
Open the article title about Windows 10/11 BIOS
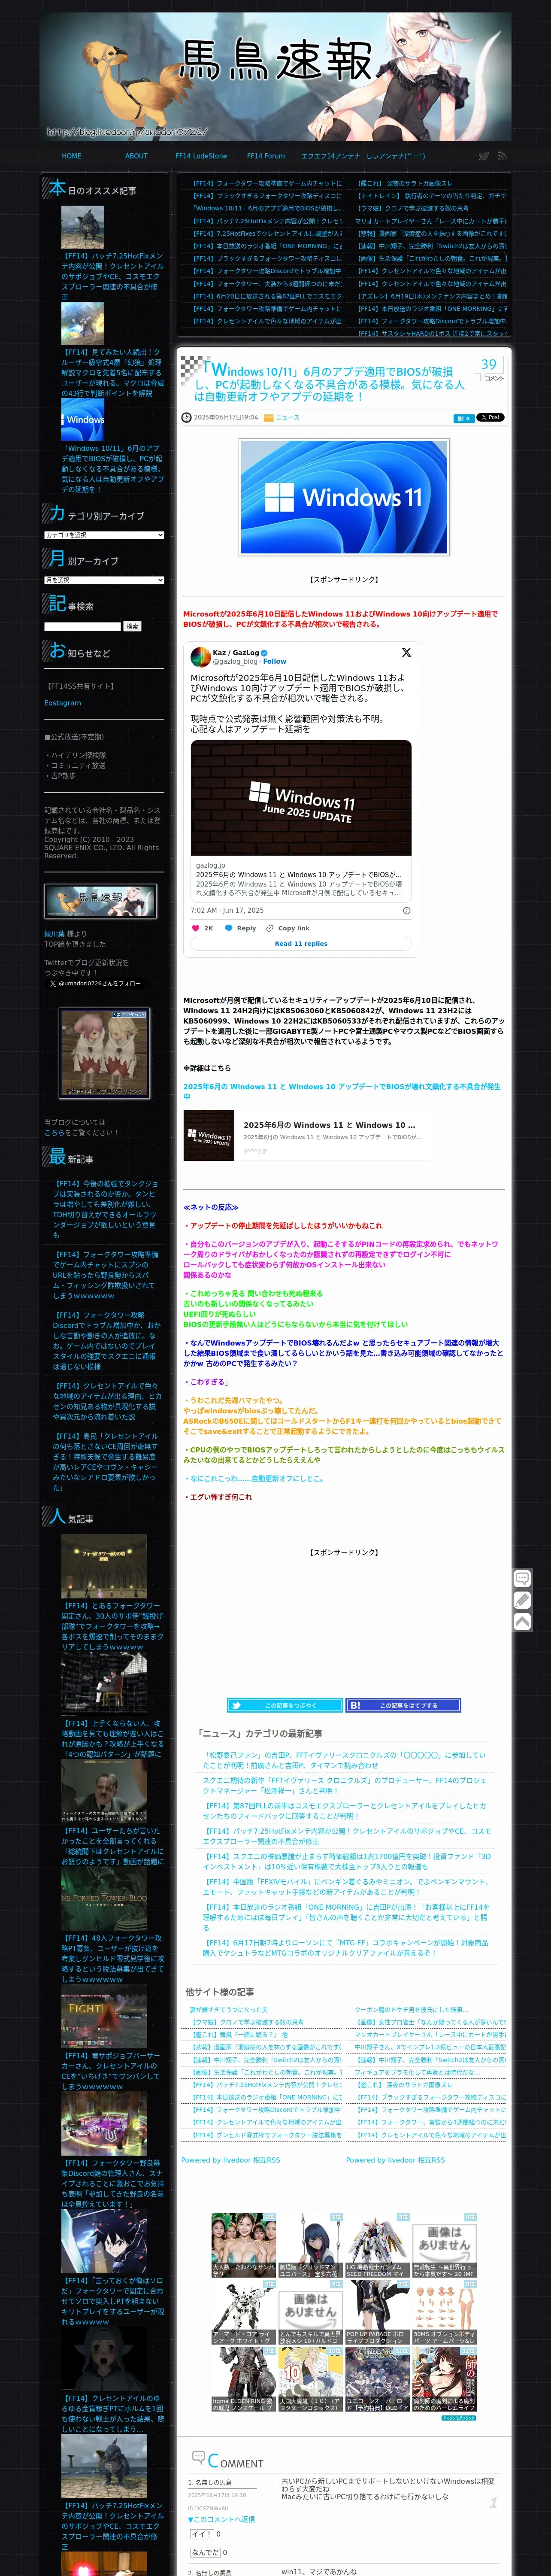[329, 384]
